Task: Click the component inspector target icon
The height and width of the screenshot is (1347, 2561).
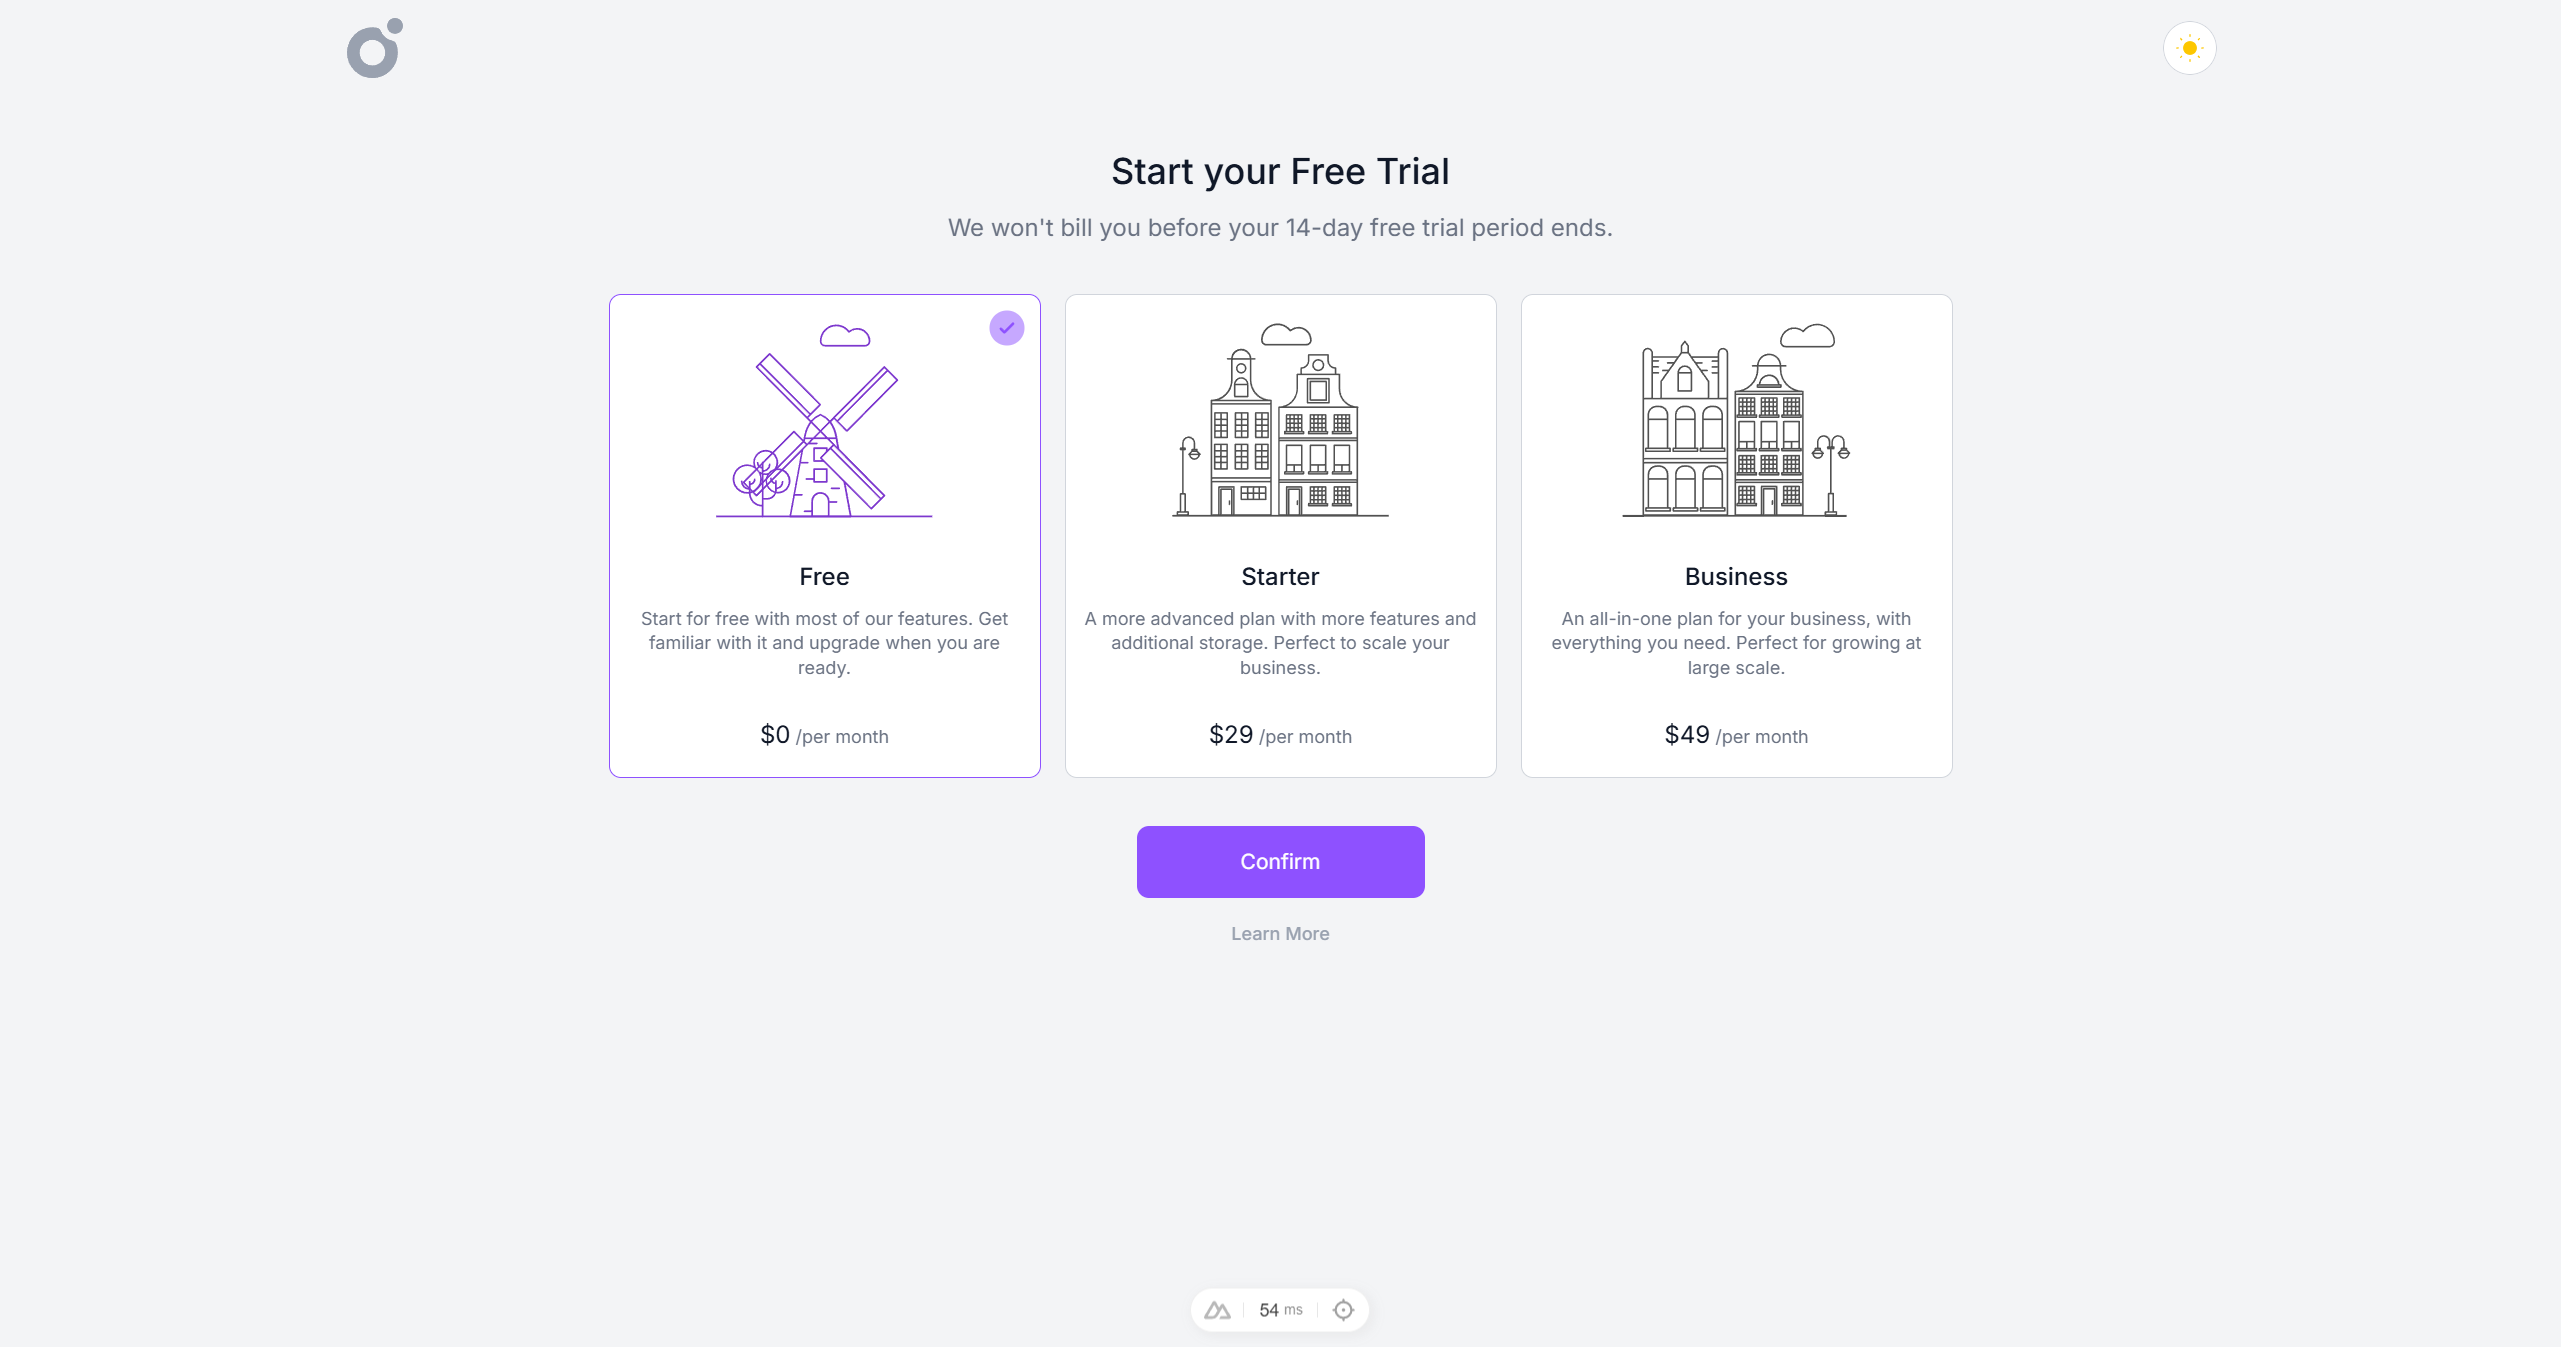Action: click(1343, 1310)
